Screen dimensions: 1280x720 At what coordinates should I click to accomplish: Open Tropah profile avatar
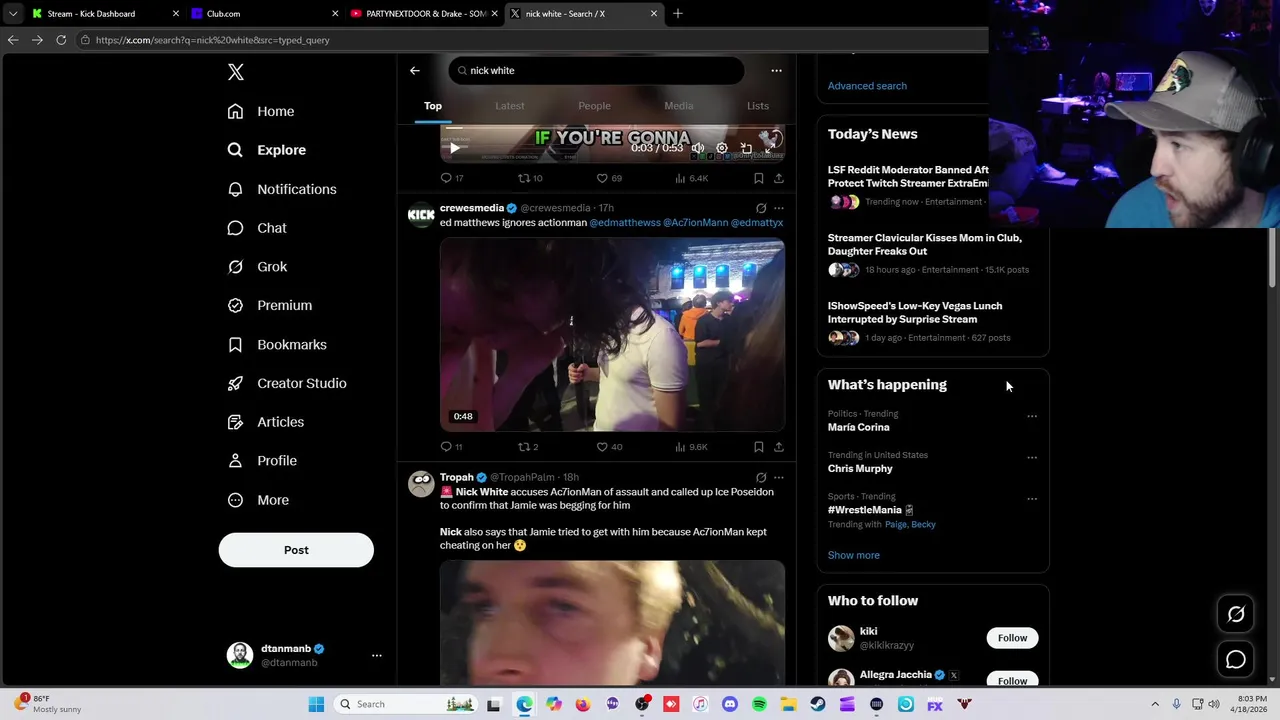pyautogui.click(x=421, y=484)
